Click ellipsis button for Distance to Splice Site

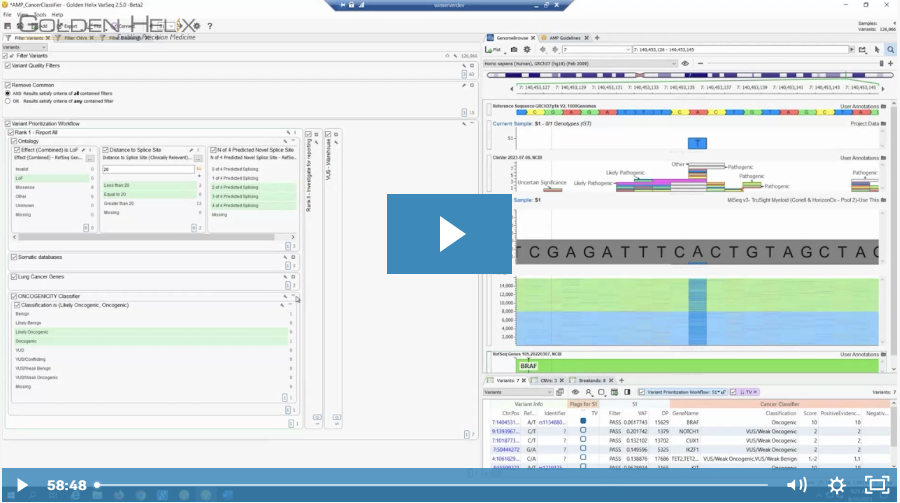click(198, 157)
